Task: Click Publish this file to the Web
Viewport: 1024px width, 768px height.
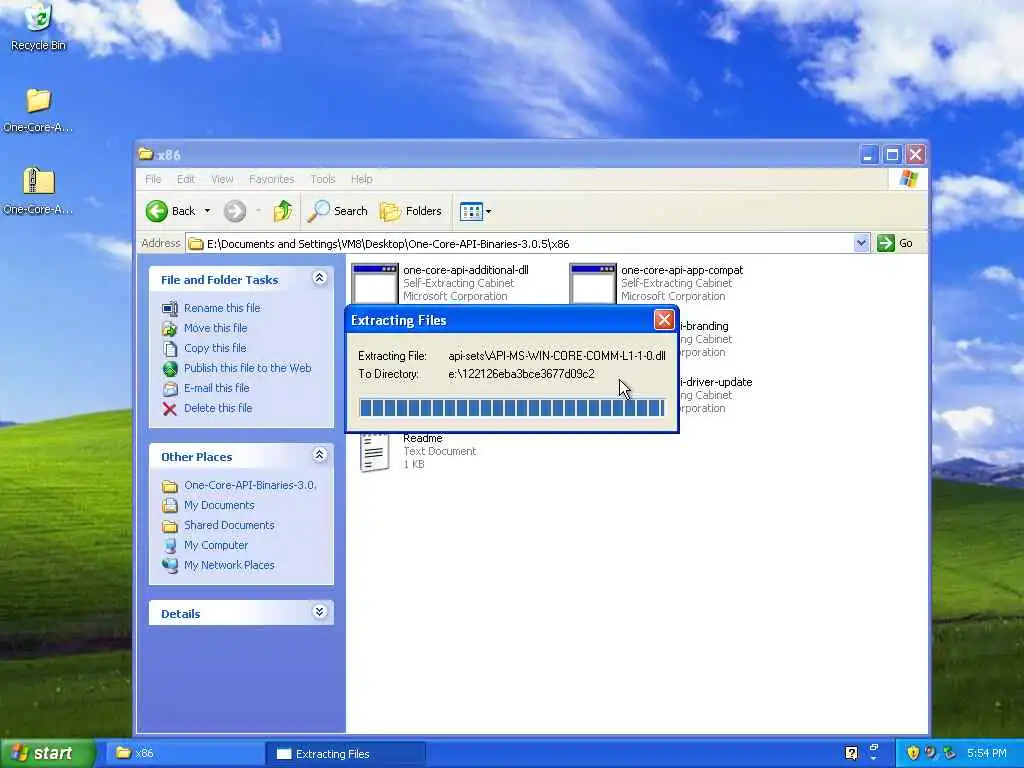Action: click(x=248, y=368)
